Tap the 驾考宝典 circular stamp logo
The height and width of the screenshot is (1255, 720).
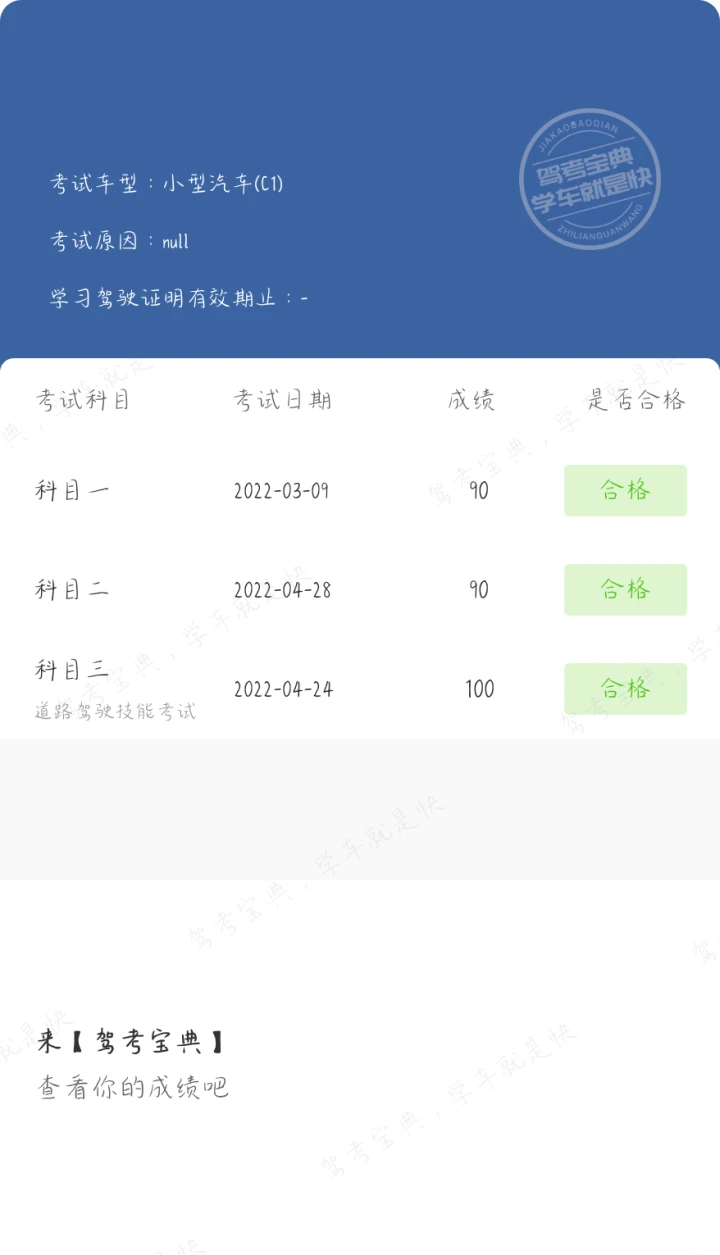590,179
